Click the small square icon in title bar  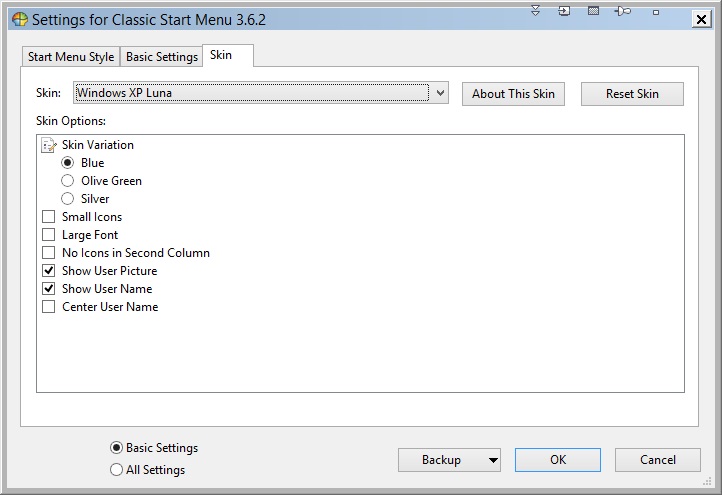pos(656,12)
